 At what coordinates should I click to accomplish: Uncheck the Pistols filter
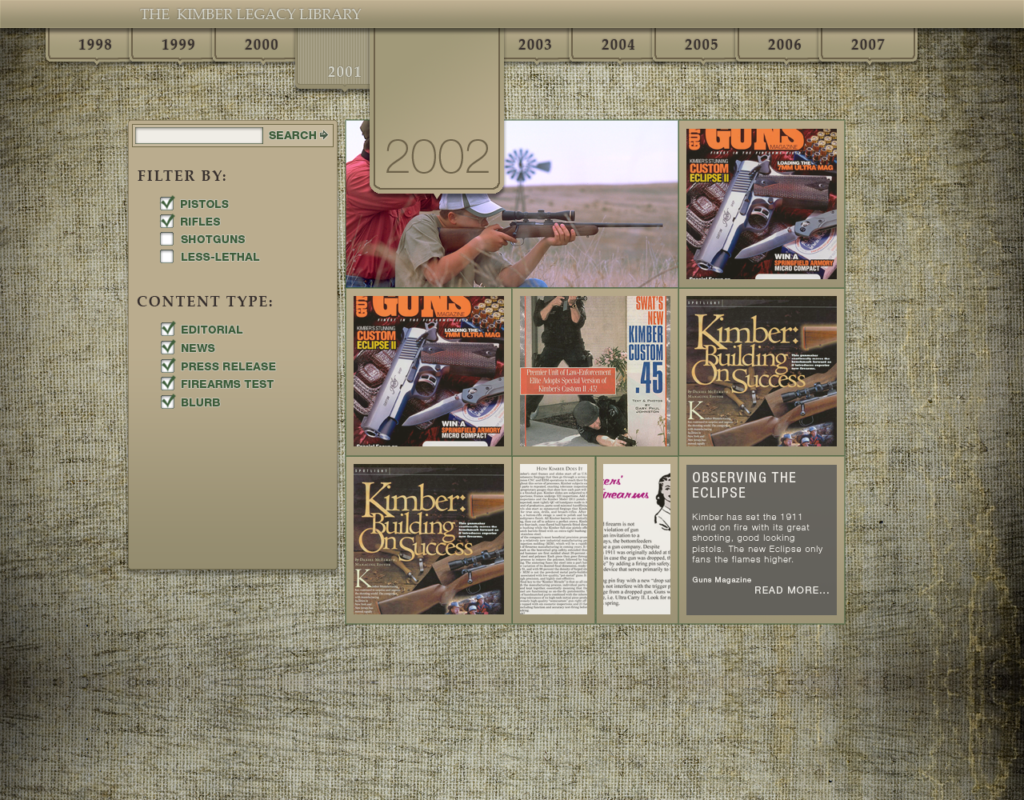coord(167,203)
